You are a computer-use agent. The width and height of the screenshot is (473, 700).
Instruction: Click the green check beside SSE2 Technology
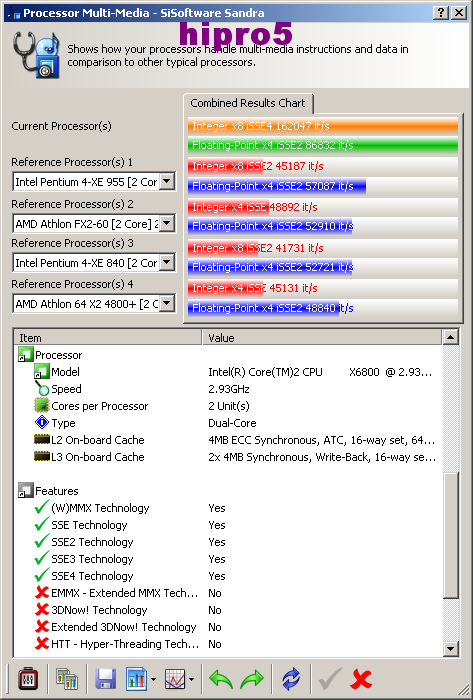tap(41, 541)
